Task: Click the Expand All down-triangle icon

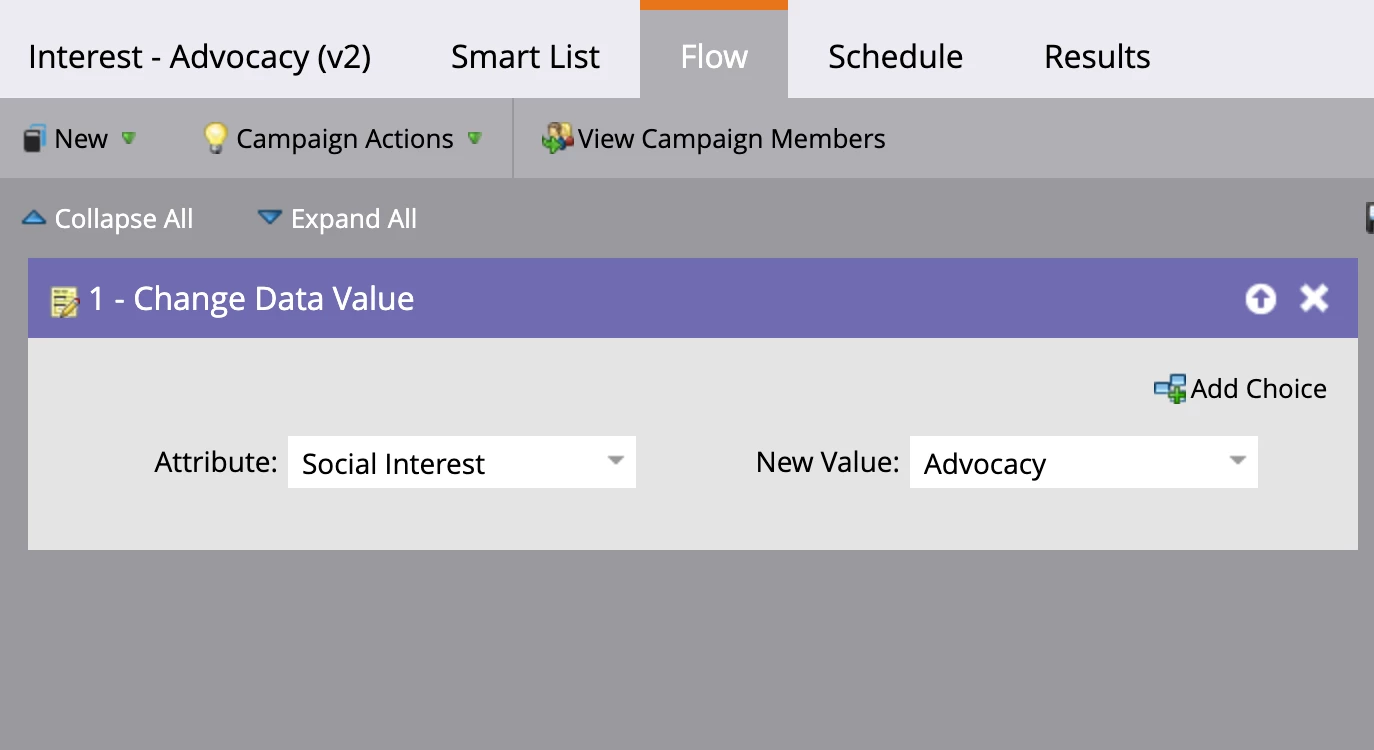Action: click(269, 218)
